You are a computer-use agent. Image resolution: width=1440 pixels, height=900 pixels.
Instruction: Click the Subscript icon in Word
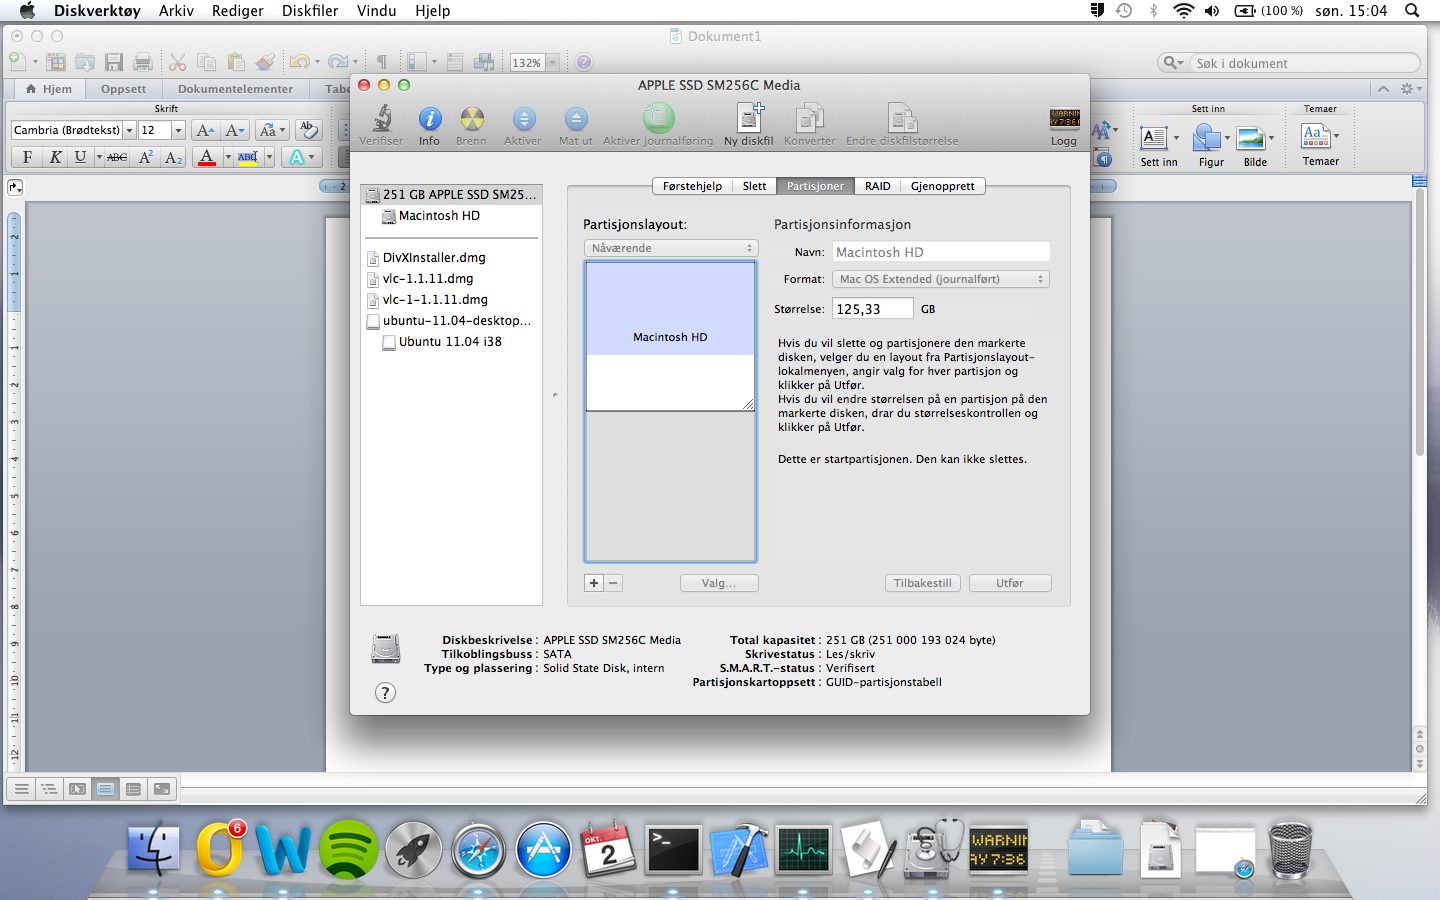tap(173, 157)
